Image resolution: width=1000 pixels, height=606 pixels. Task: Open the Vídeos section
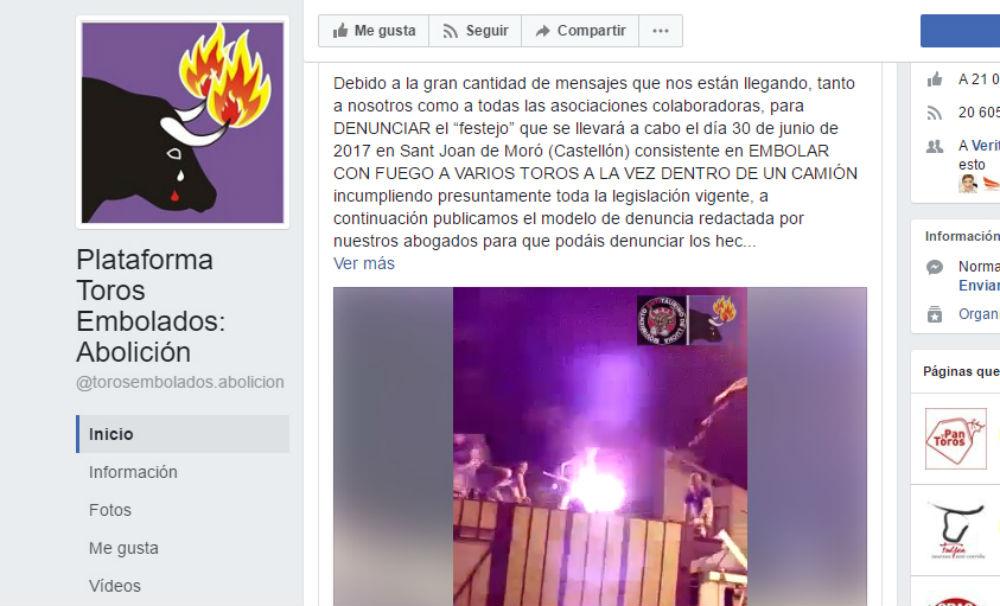click(x=114, y=586)
